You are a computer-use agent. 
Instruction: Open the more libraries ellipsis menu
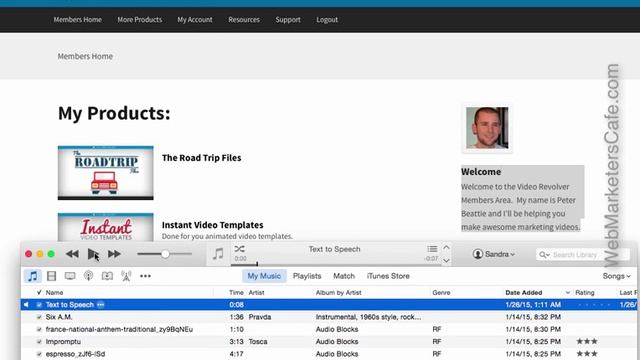point(145,276)
